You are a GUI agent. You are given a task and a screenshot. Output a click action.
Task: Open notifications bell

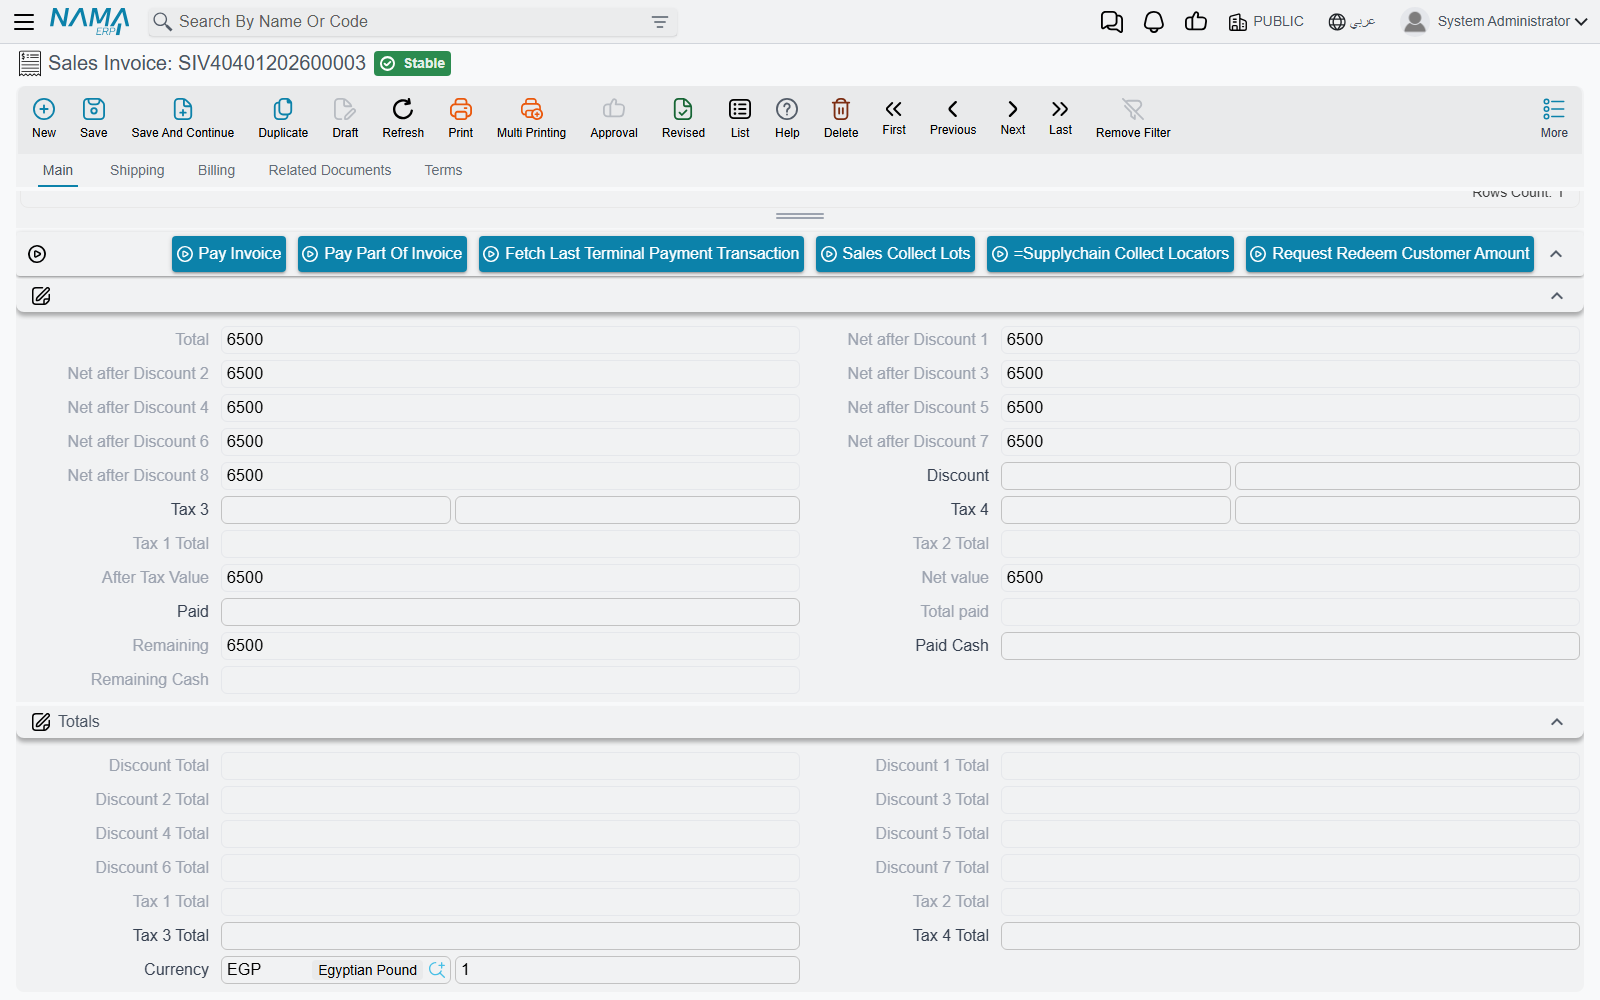(x=1154, y=22)
